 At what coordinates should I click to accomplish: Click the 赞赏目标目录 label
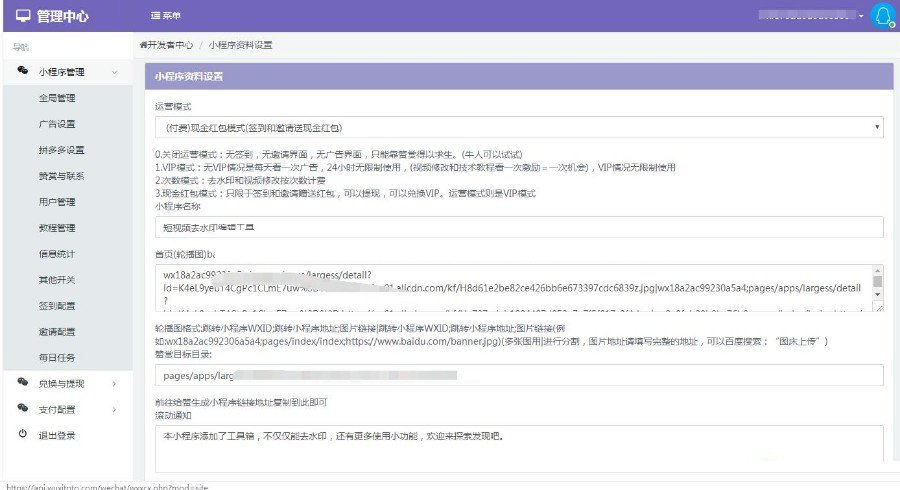click(x=183, y=355)
